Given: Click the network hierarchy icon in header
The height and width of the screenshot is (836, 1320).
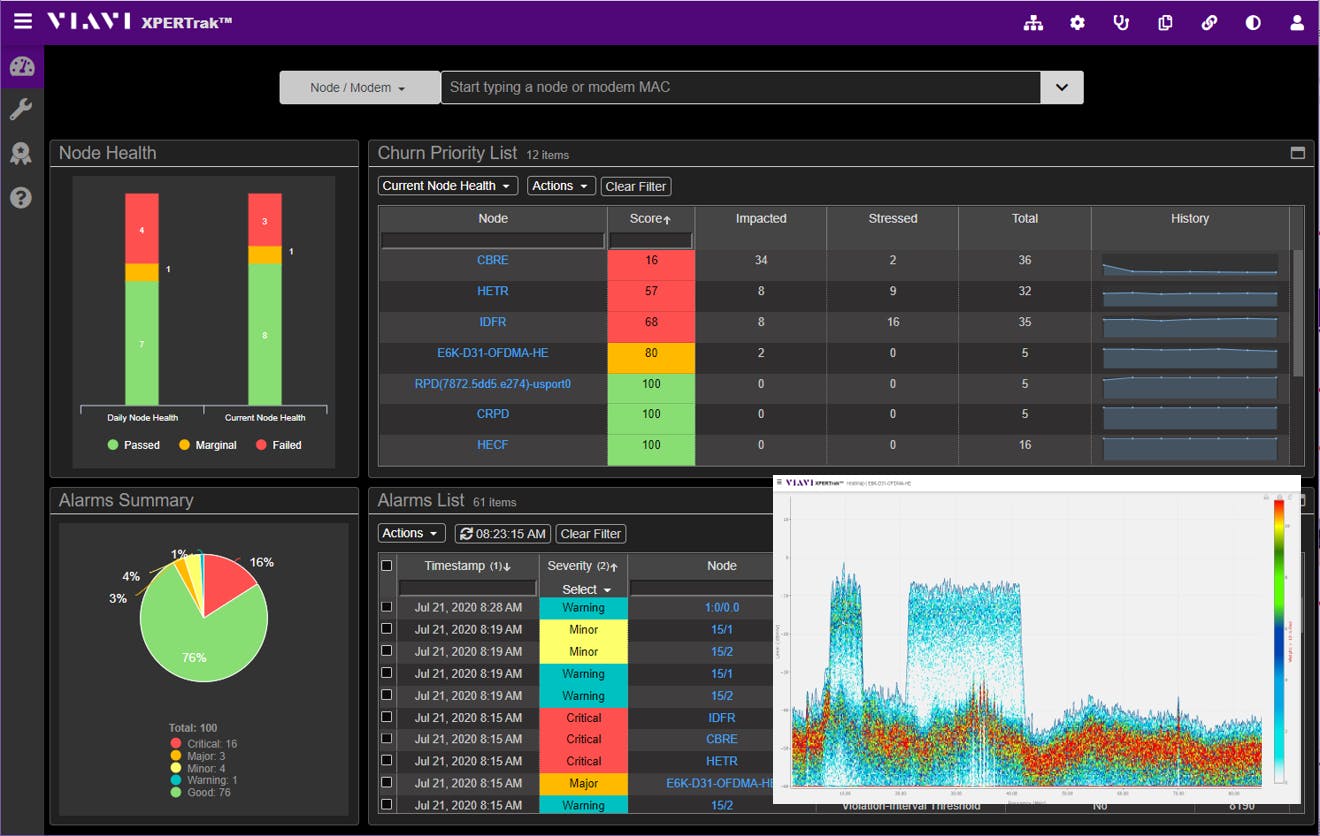Looking at the screenshot, I should pyautogui.click(x=1033, y=22).
